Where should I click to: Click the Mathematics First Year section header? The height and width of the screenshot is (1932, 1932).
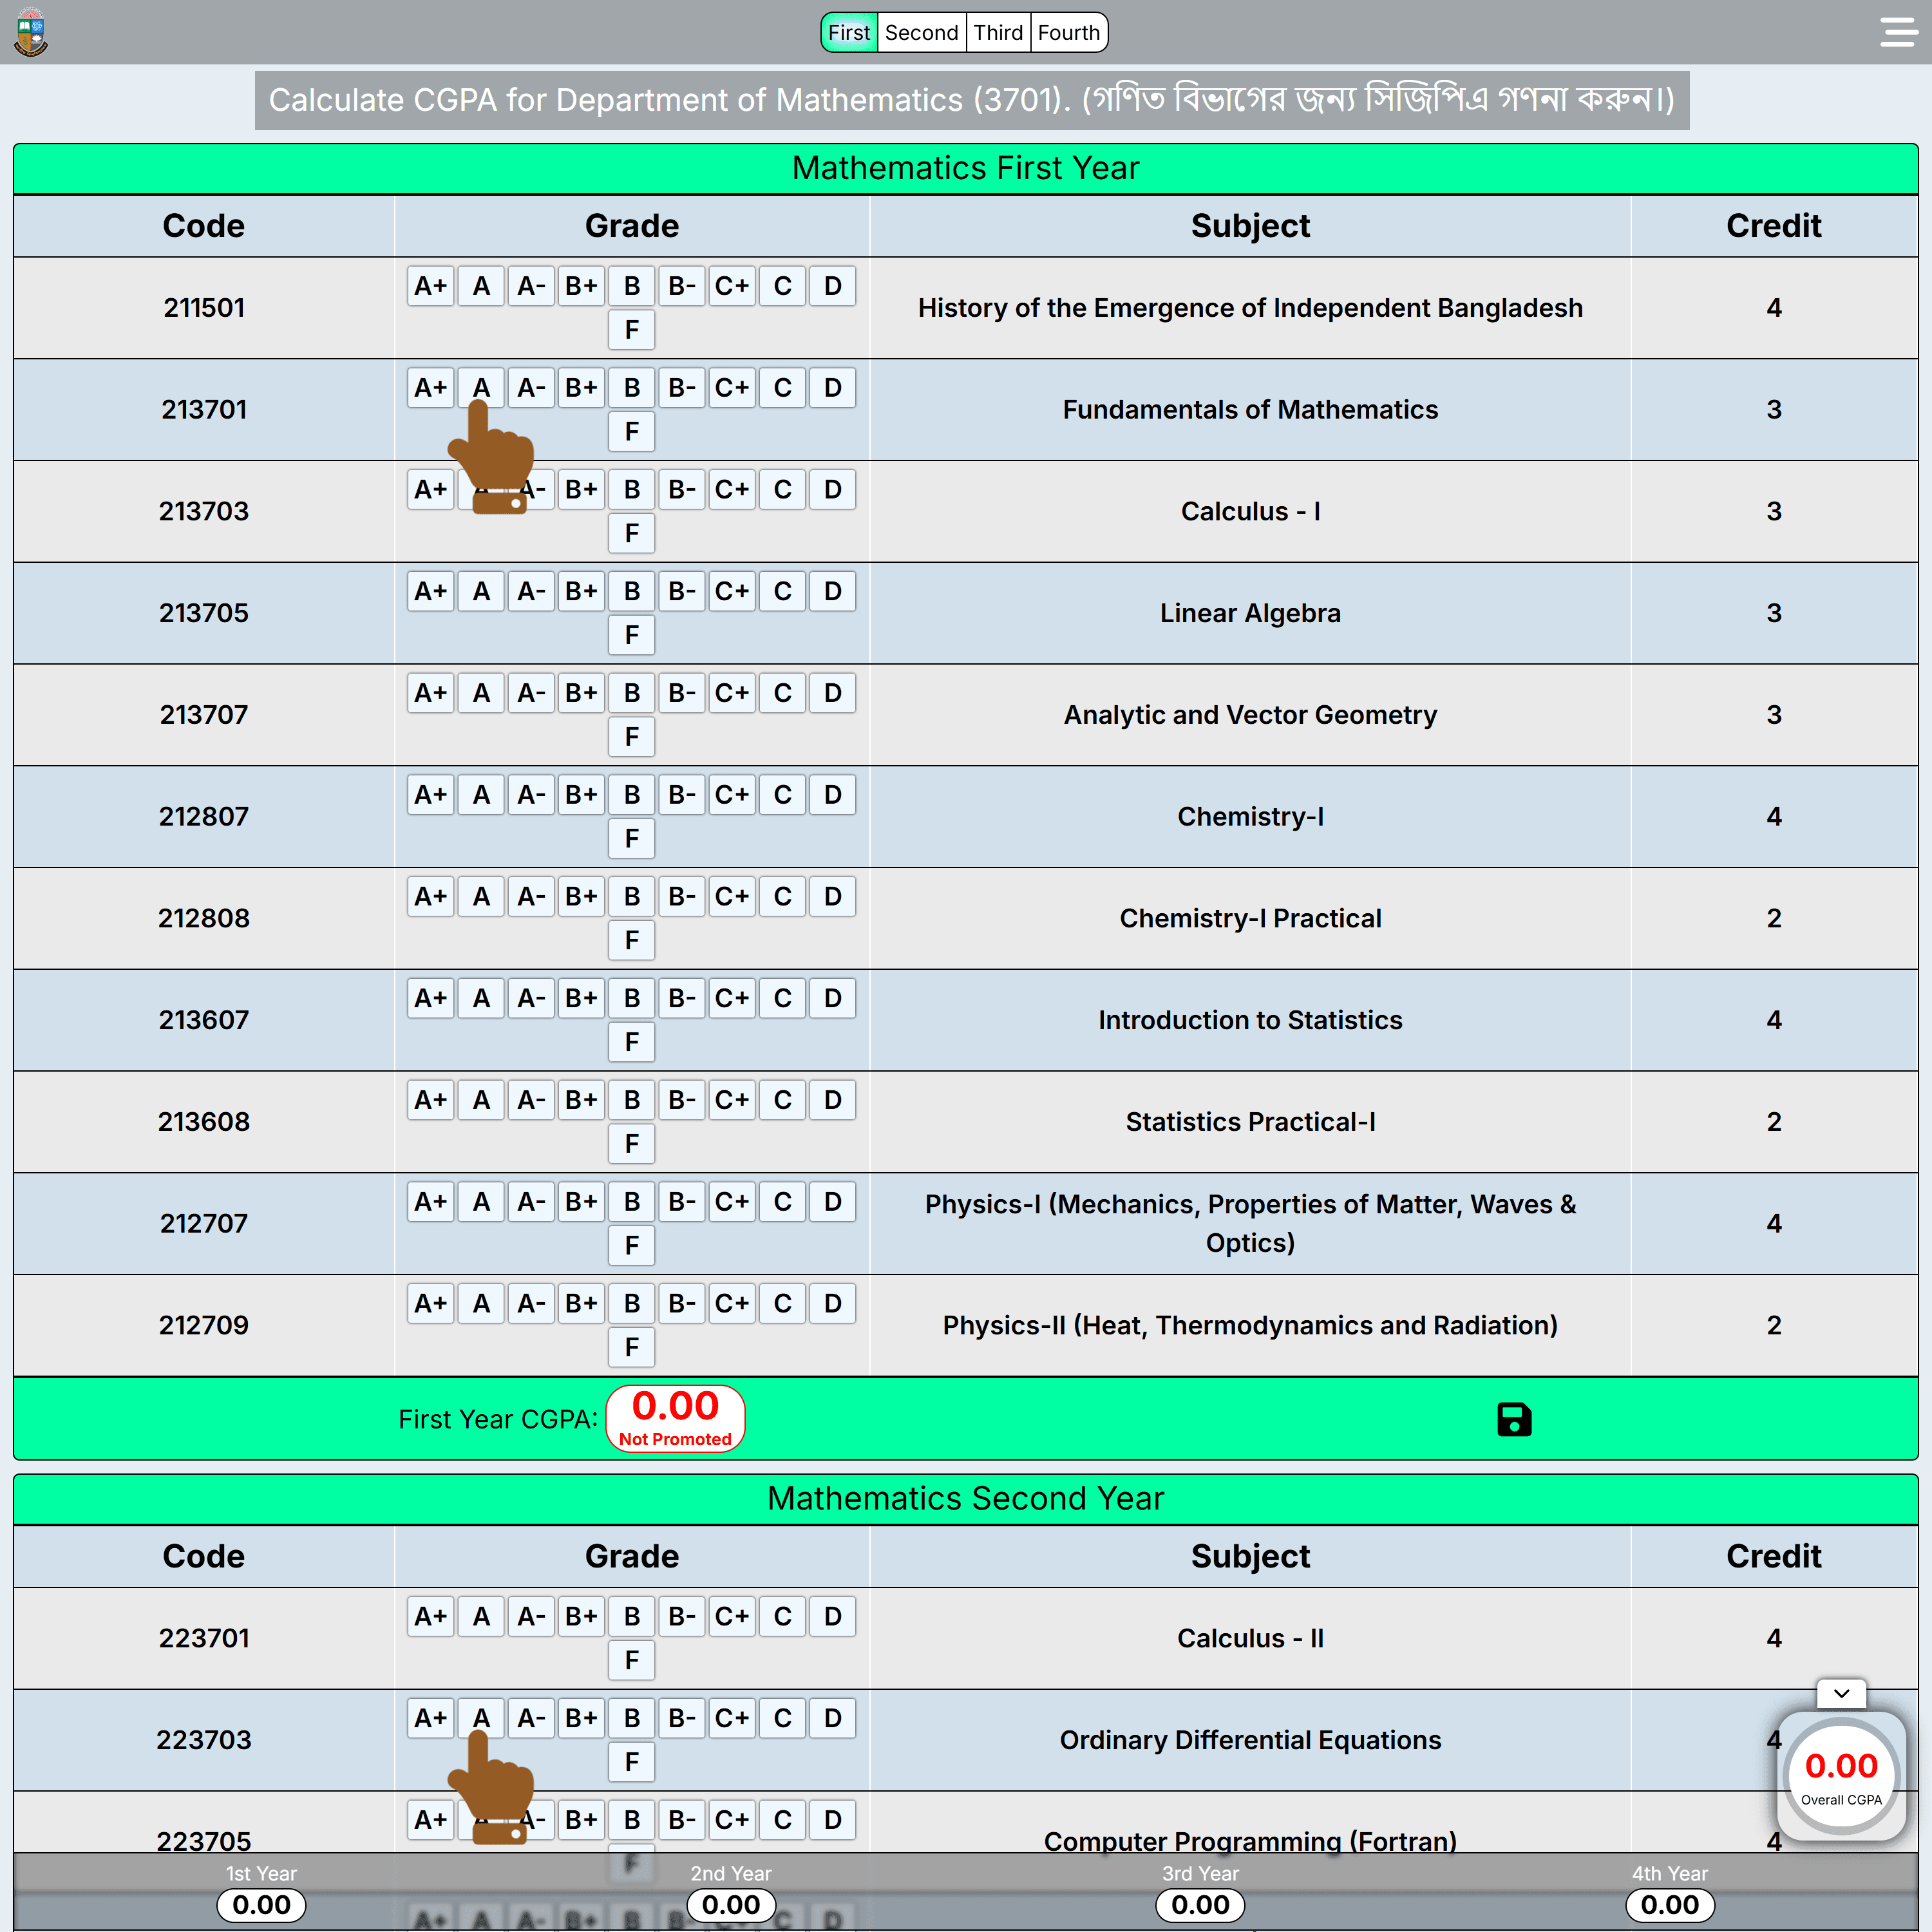click(x=966, y=168)
